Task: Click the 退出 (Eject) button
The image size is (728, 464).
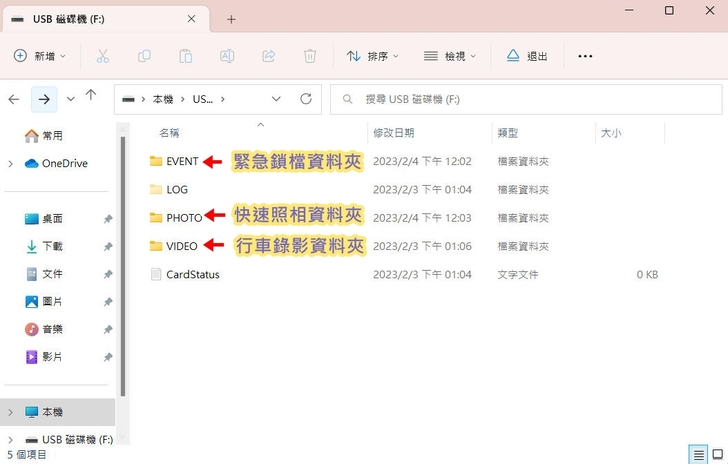Action: point(527,56)
